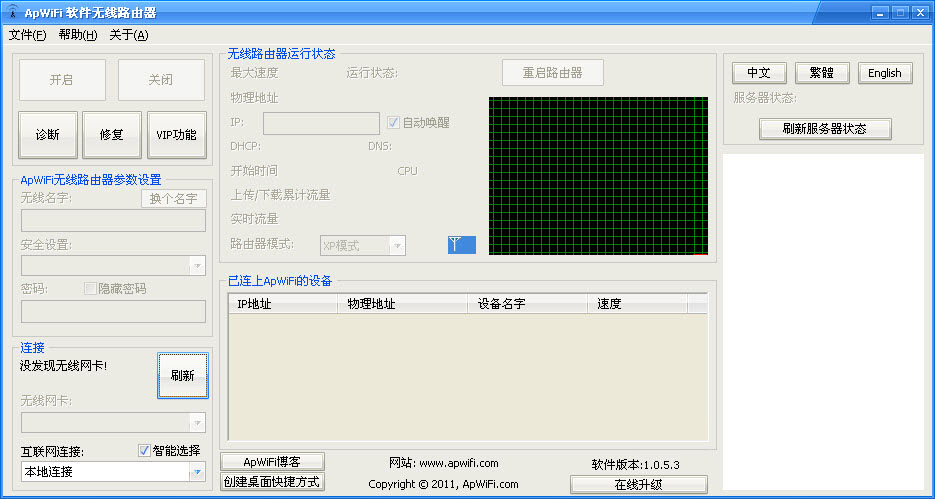Screen dimensions: 935x499
Task: Open the 关于(A) menu
Action: 128,35
